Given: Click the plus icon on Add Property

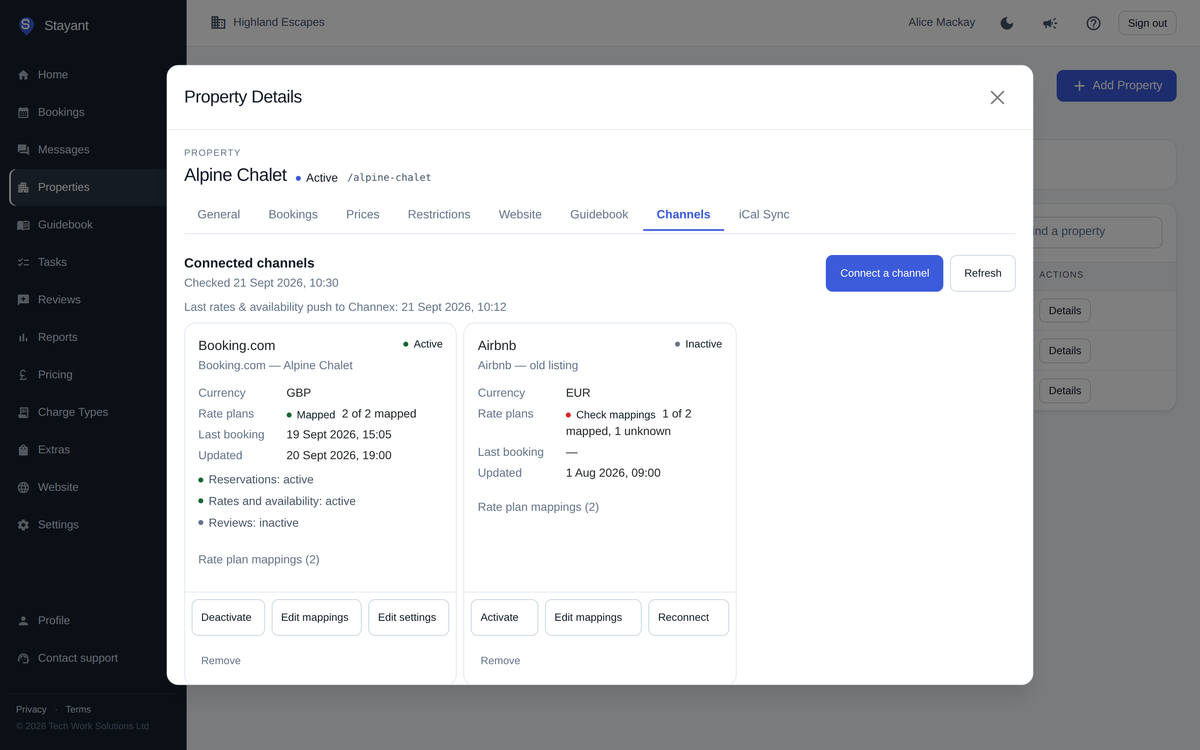Looking at the screenshot, I should click(1079, 86).
